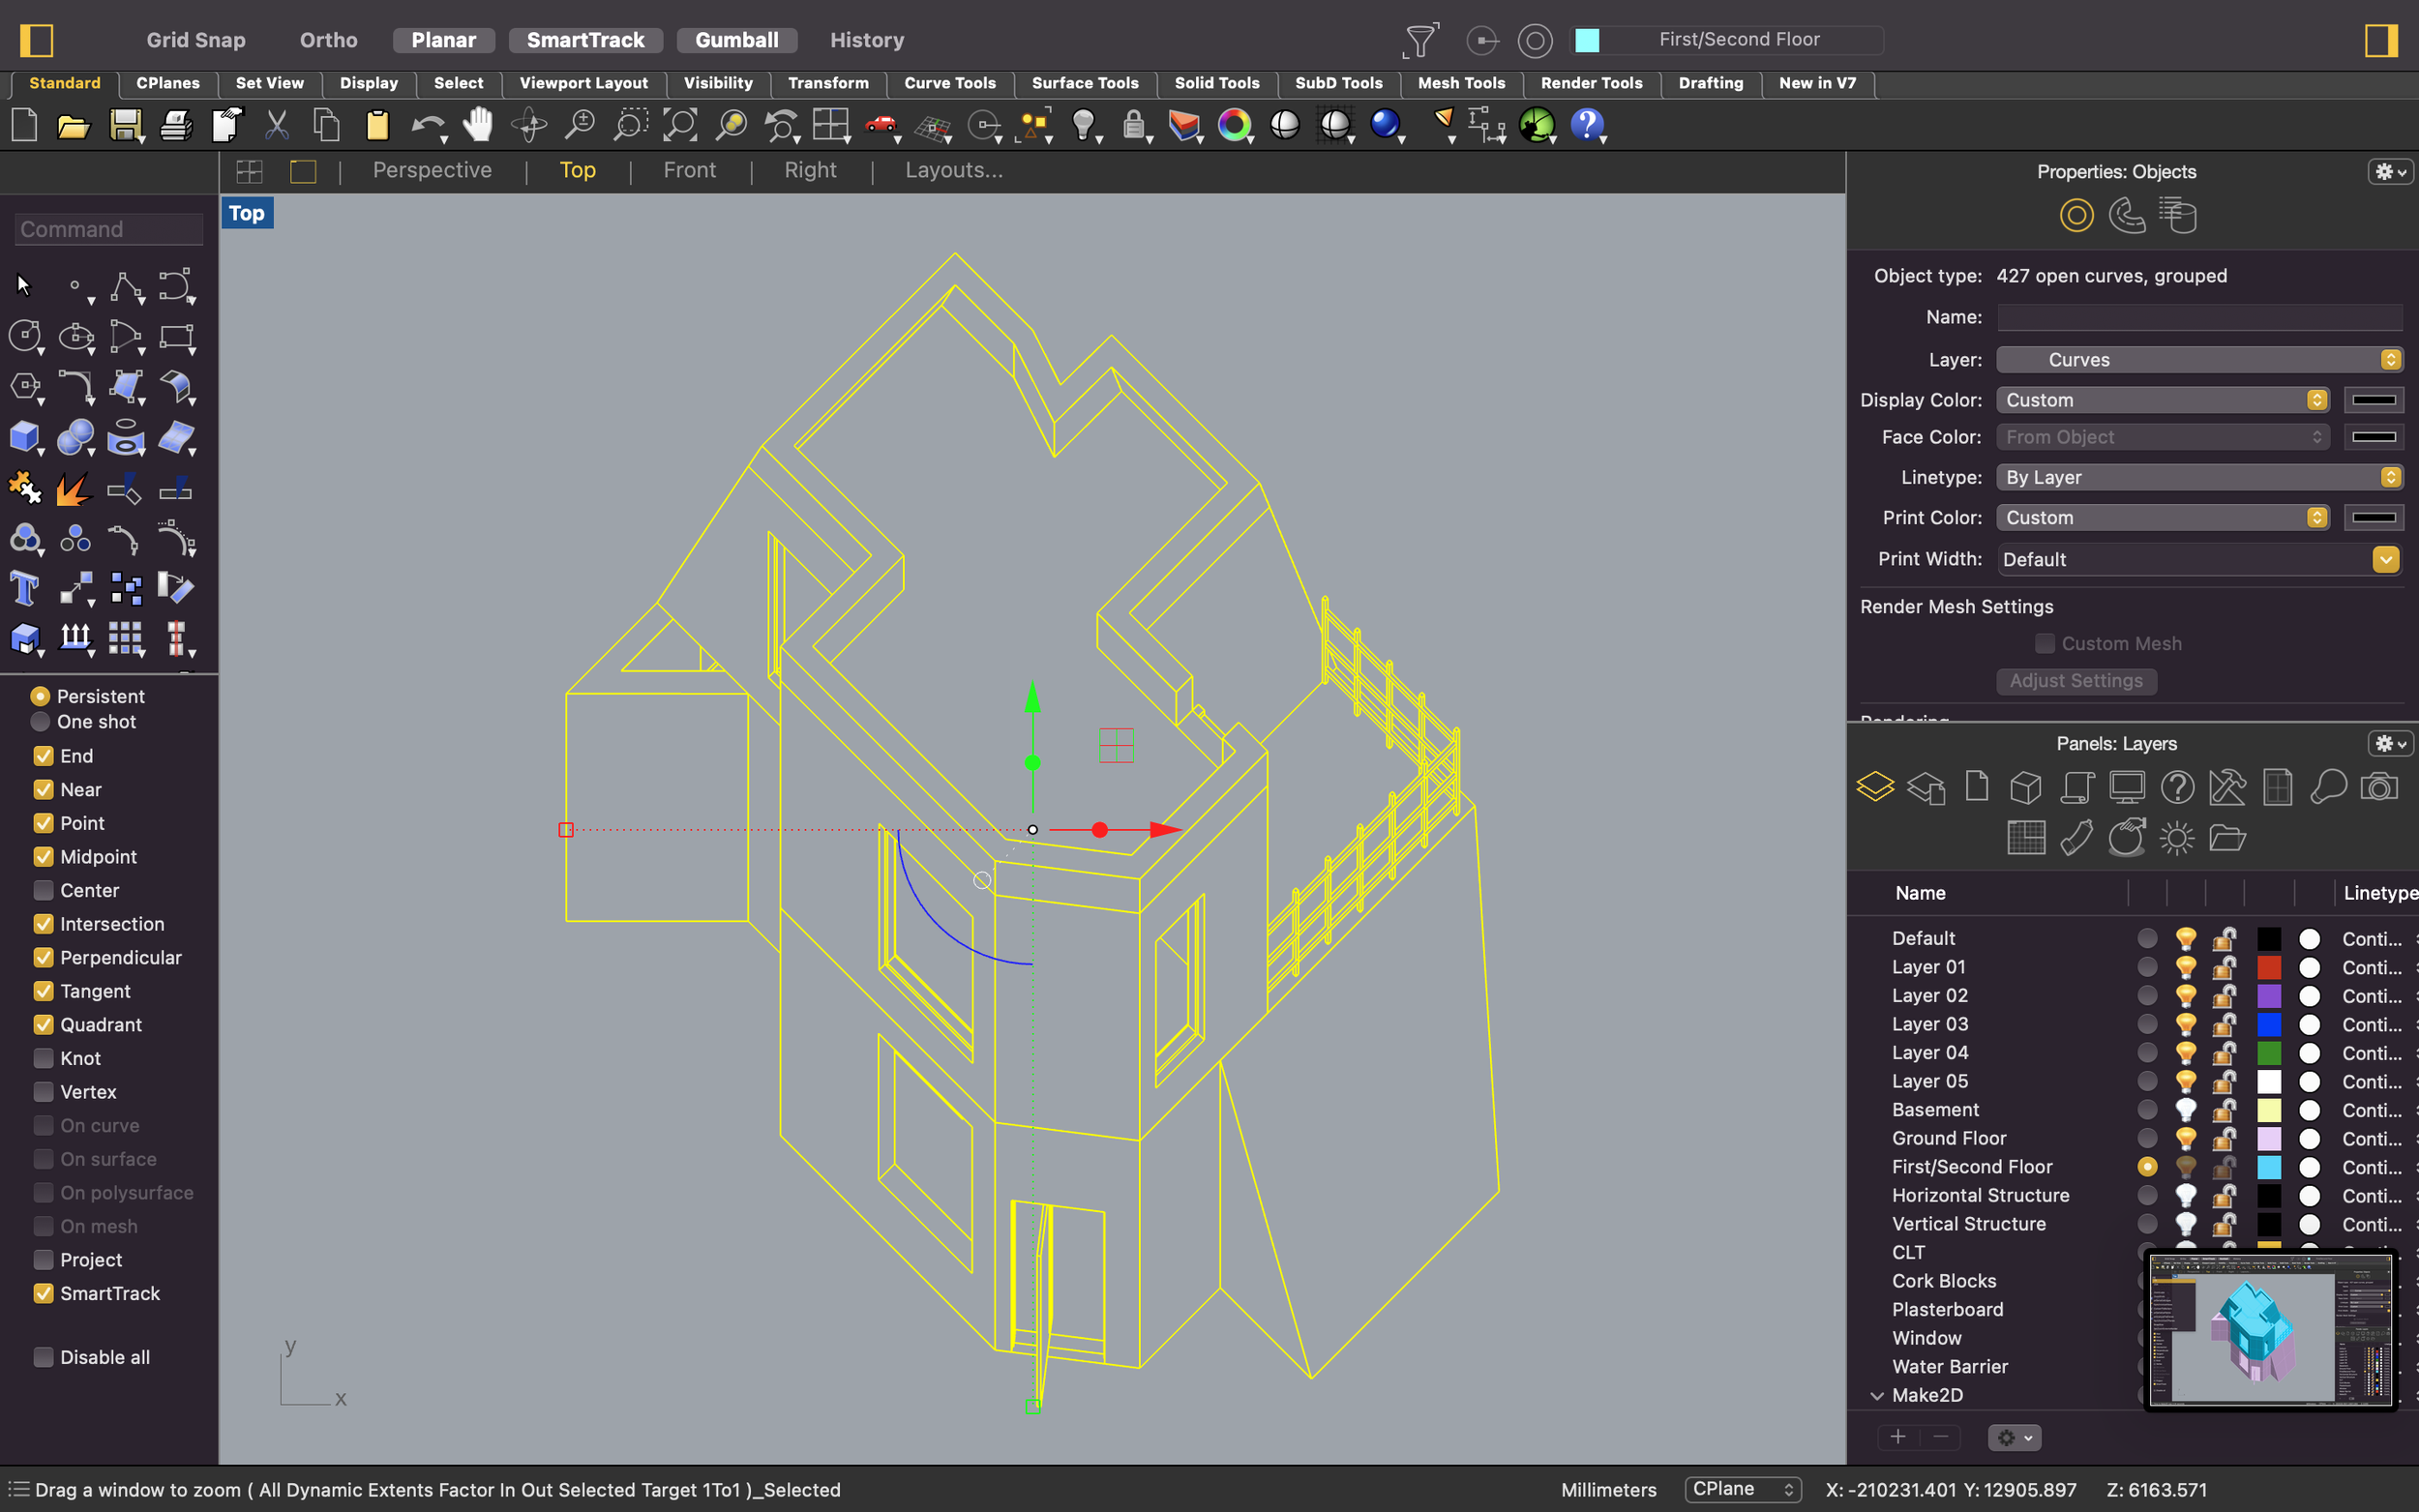The image size is (2419, 1512).
Task: Click the padlock Lock icon
Action: click(x=1133, y=126)
